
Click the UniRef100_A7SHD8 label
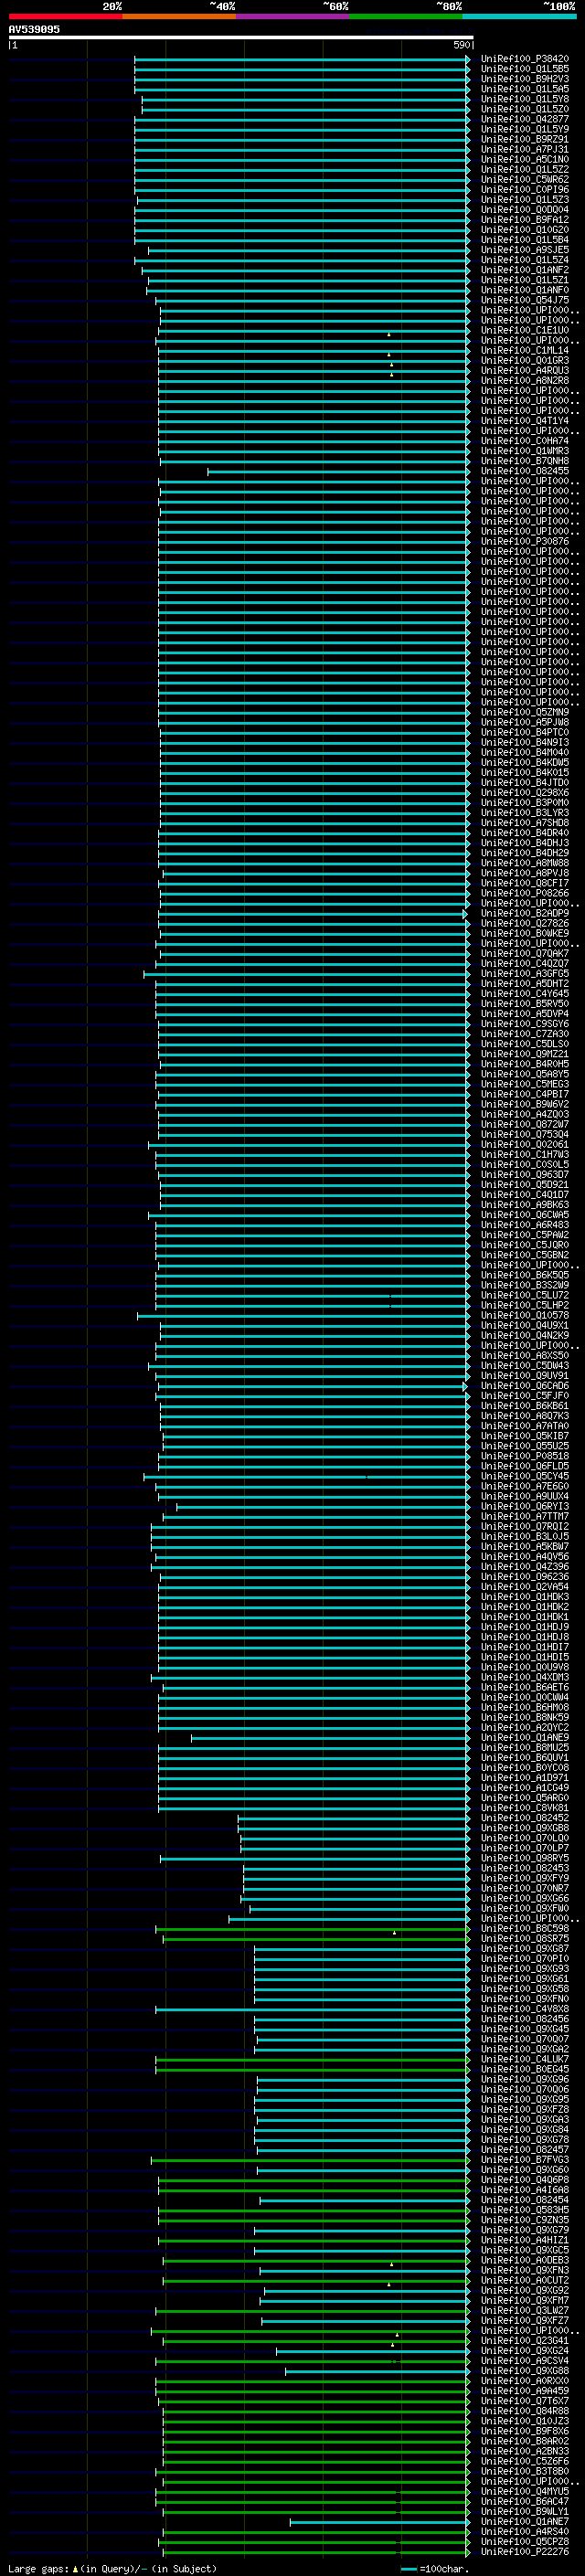pyautogui.click(x=524, y=823)
